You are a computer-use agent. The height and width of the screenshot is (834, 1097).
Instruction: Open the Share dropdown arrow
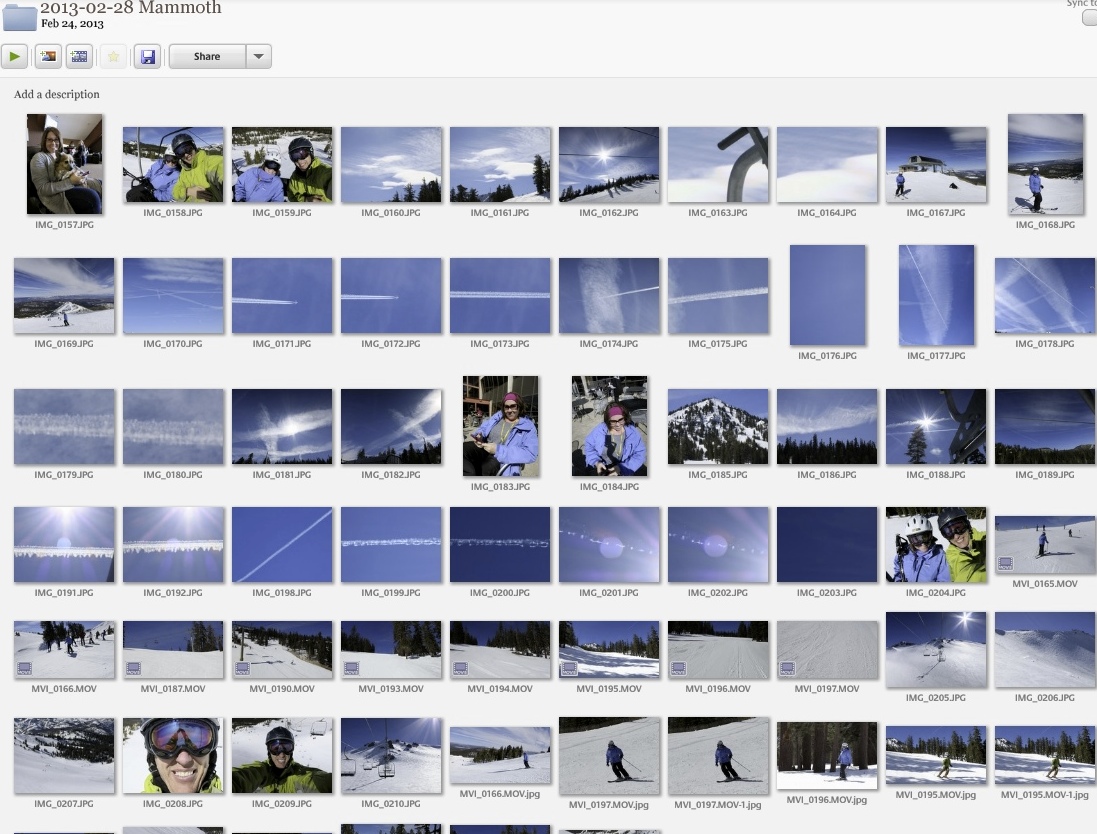[x=258, y=56]
